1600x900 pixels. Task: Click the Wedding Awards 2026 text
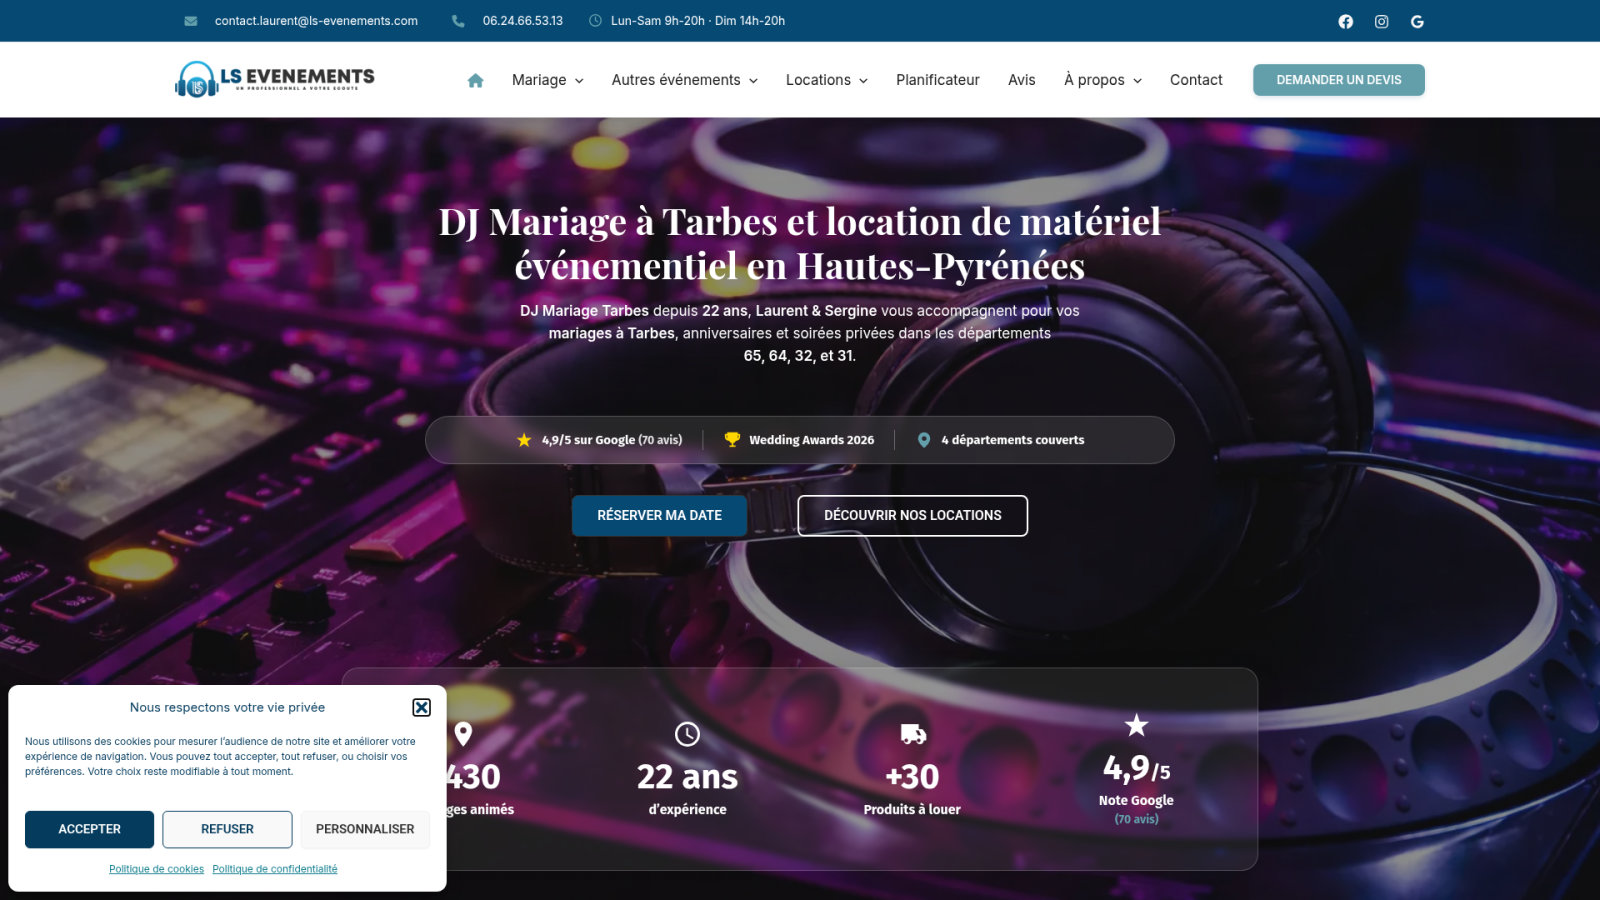coord(812,440)
